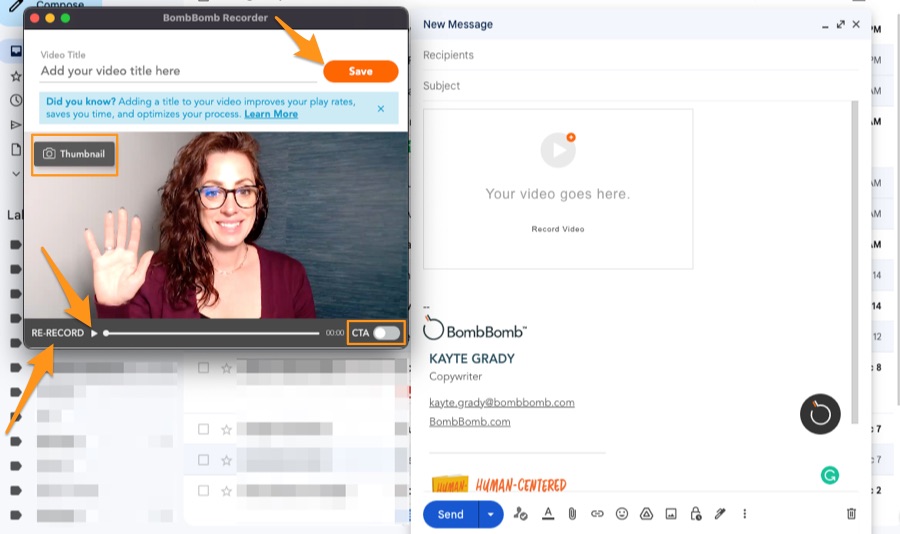Viewport: 900px width, 534px height.
Task: Insert photo with the image icon
Action: tap(671, 514)
